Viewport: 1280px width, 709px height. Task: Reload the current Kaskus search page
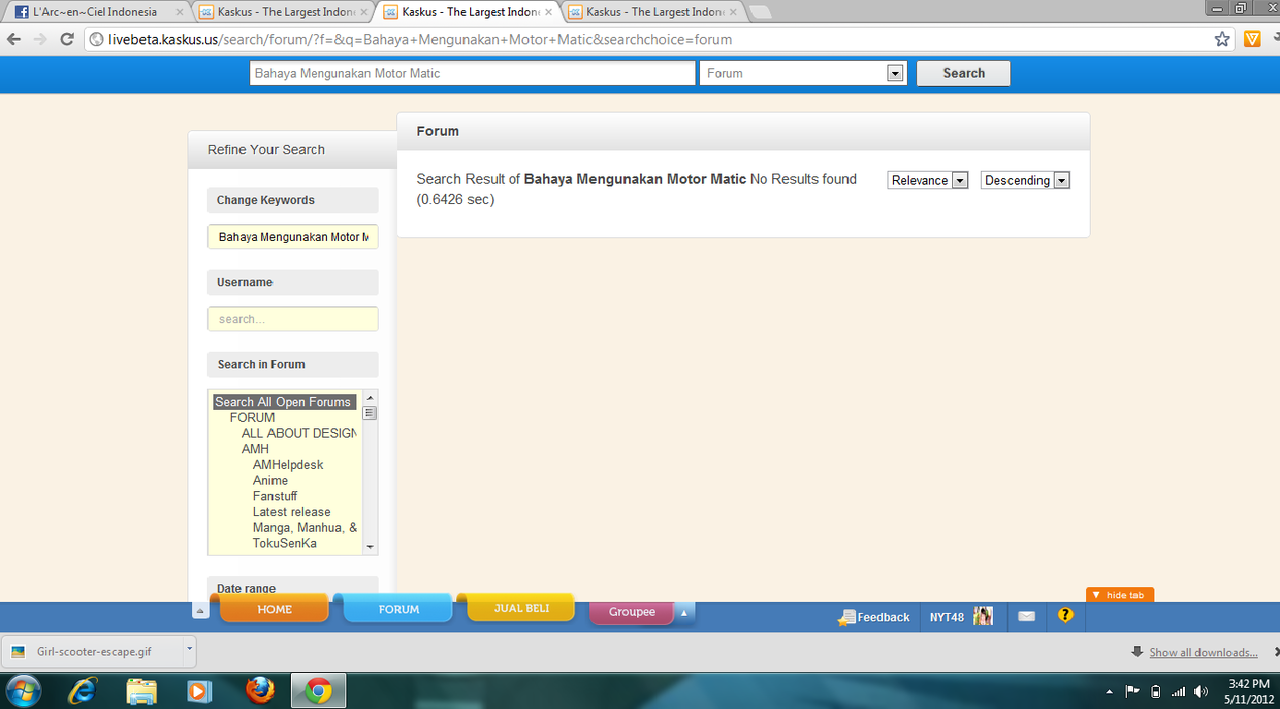67,39
